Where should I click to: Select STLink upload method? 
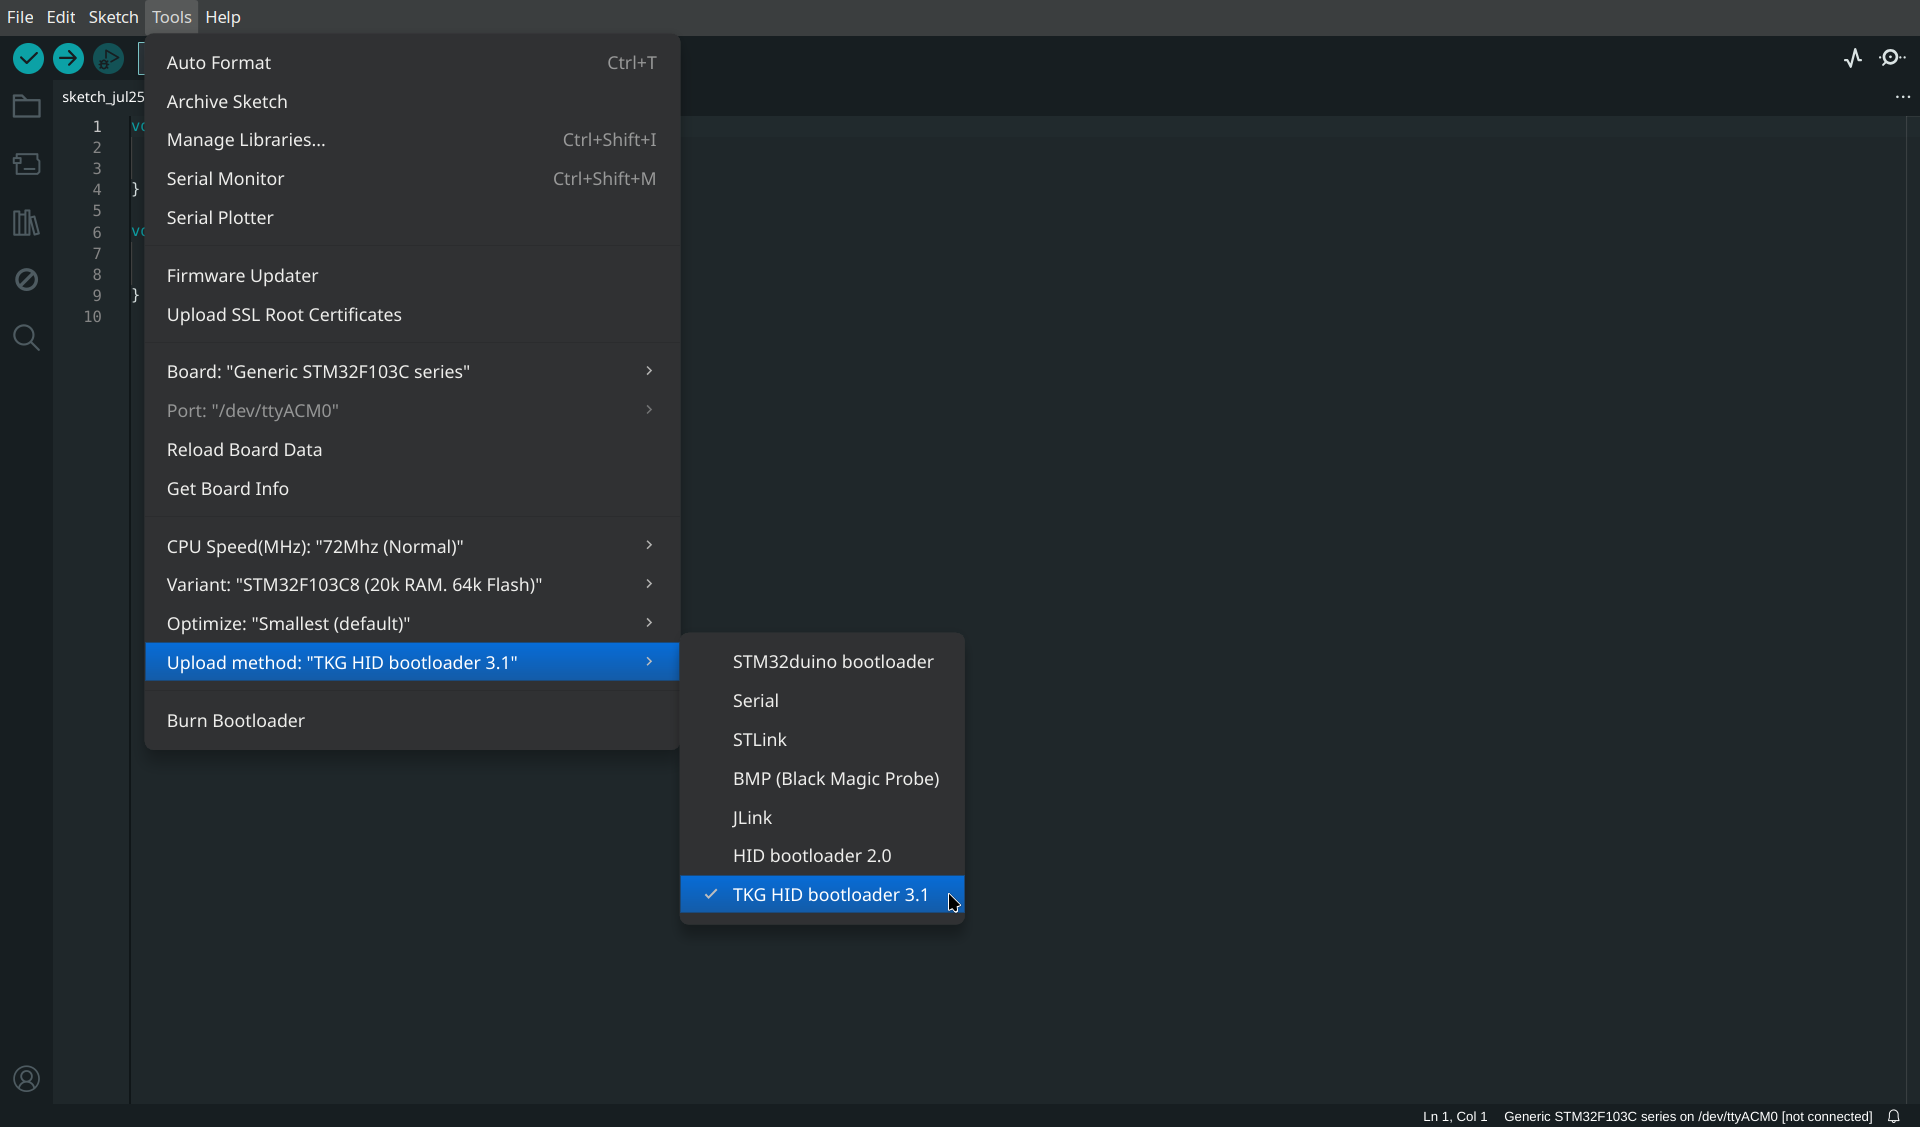(x=822, y=740)
